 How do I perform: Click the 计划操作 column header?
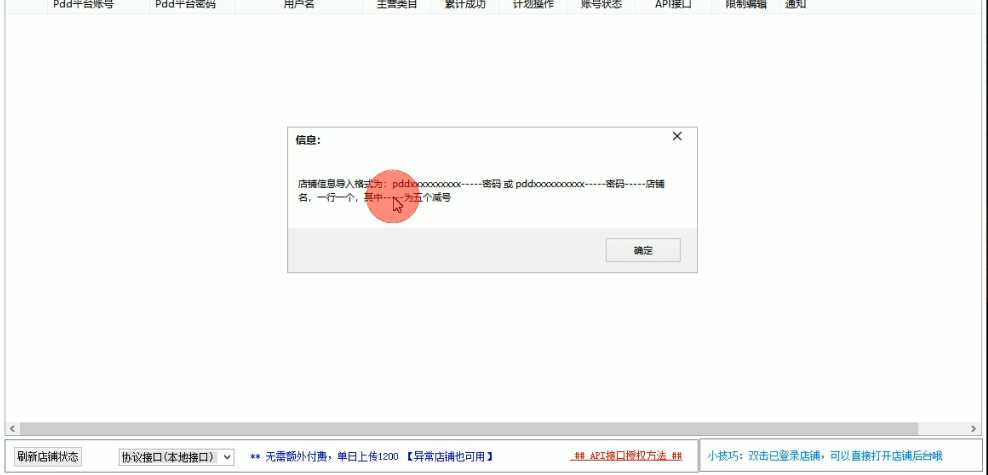click(533, 5)
